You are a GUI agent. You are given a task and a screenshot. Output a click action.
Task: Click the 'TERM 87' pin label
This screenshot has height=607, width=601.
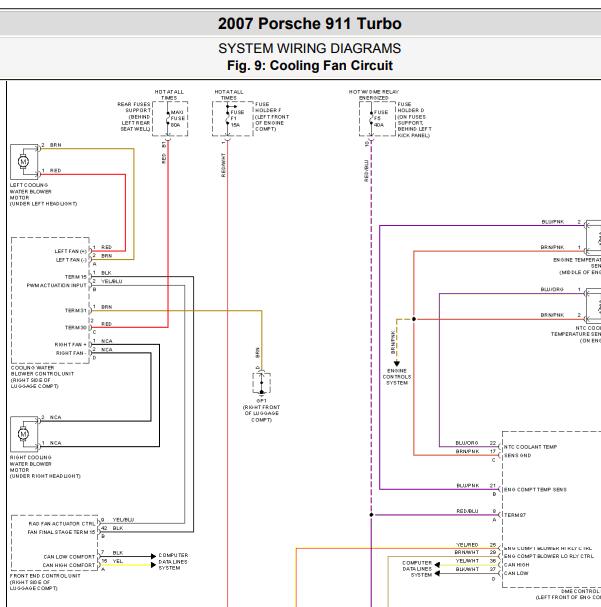[x=515, y=515]
